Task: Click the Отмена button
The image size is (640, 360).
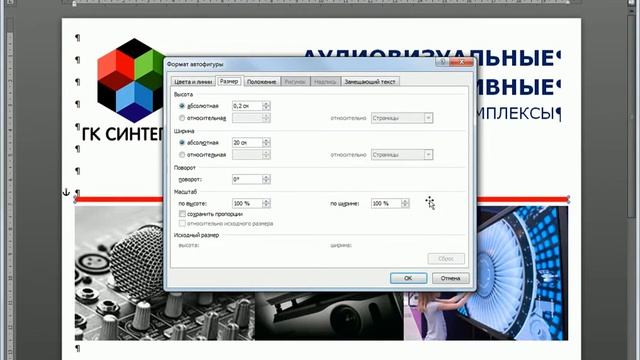Action: [451, 278]
